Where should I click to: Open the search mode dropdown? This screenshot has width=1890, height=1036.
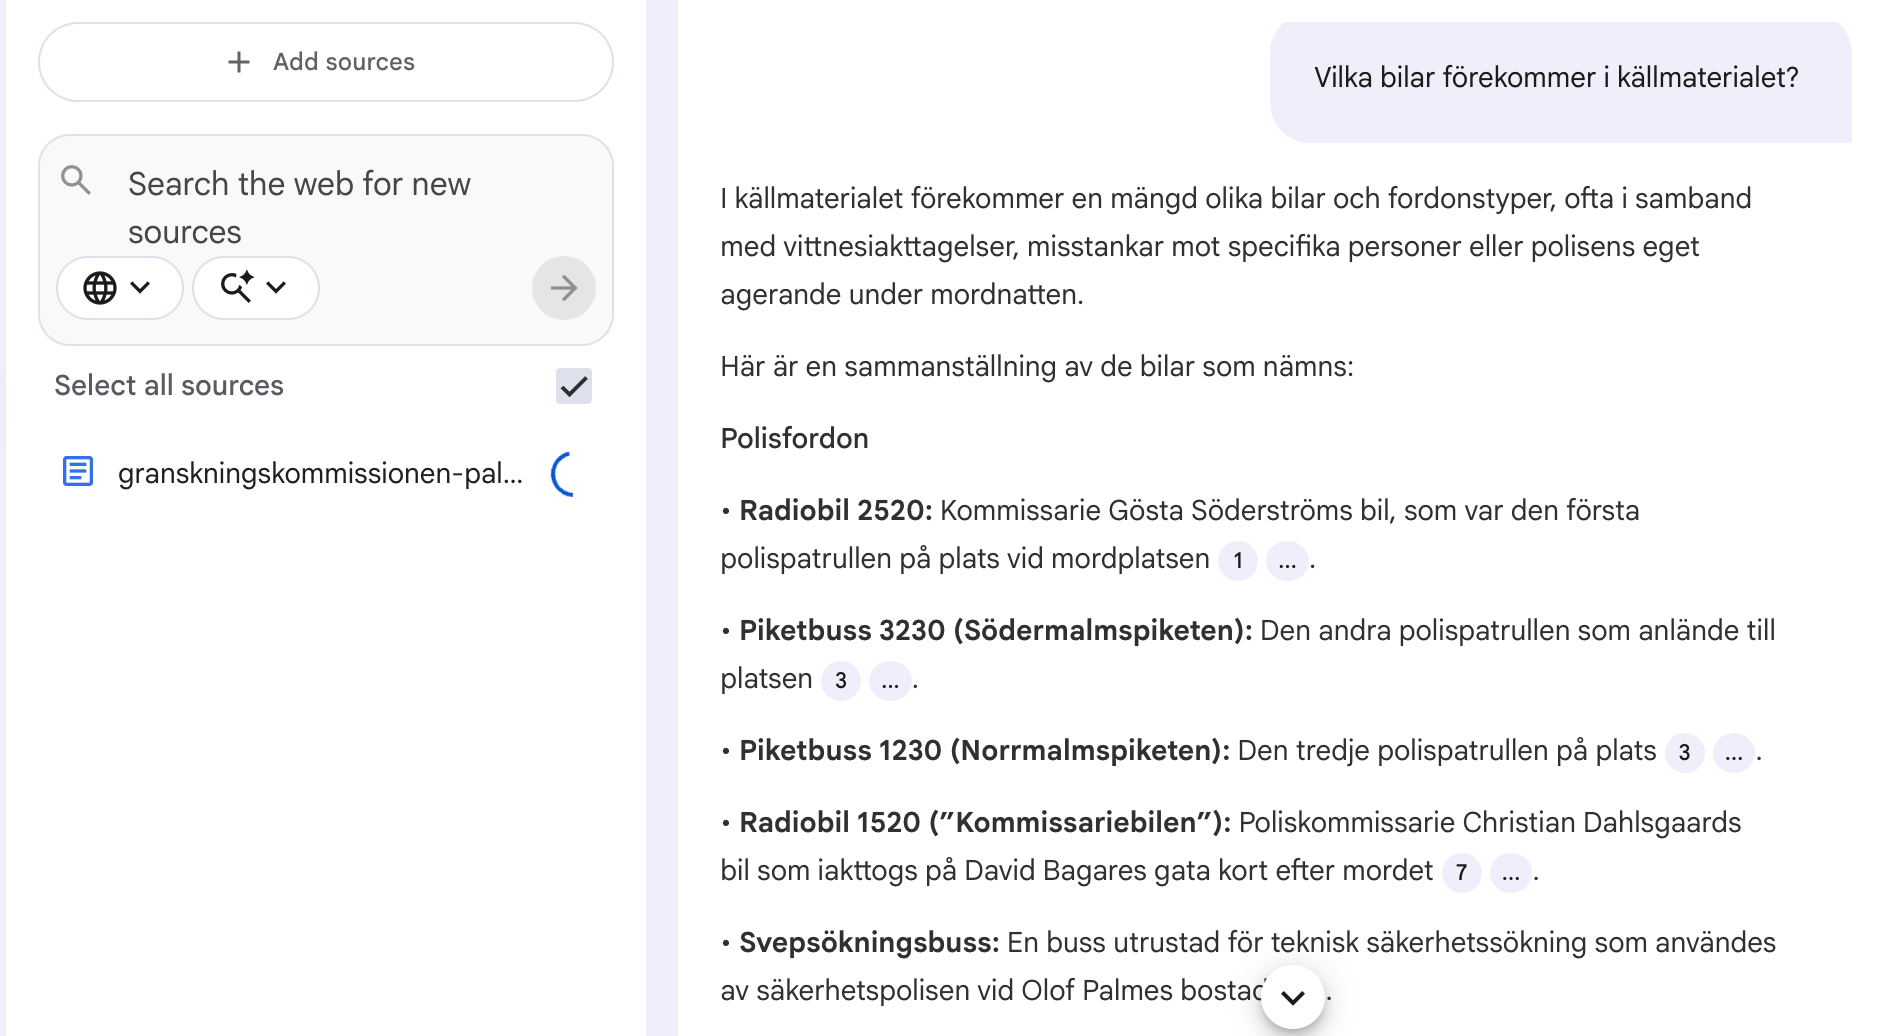(276, 288)
